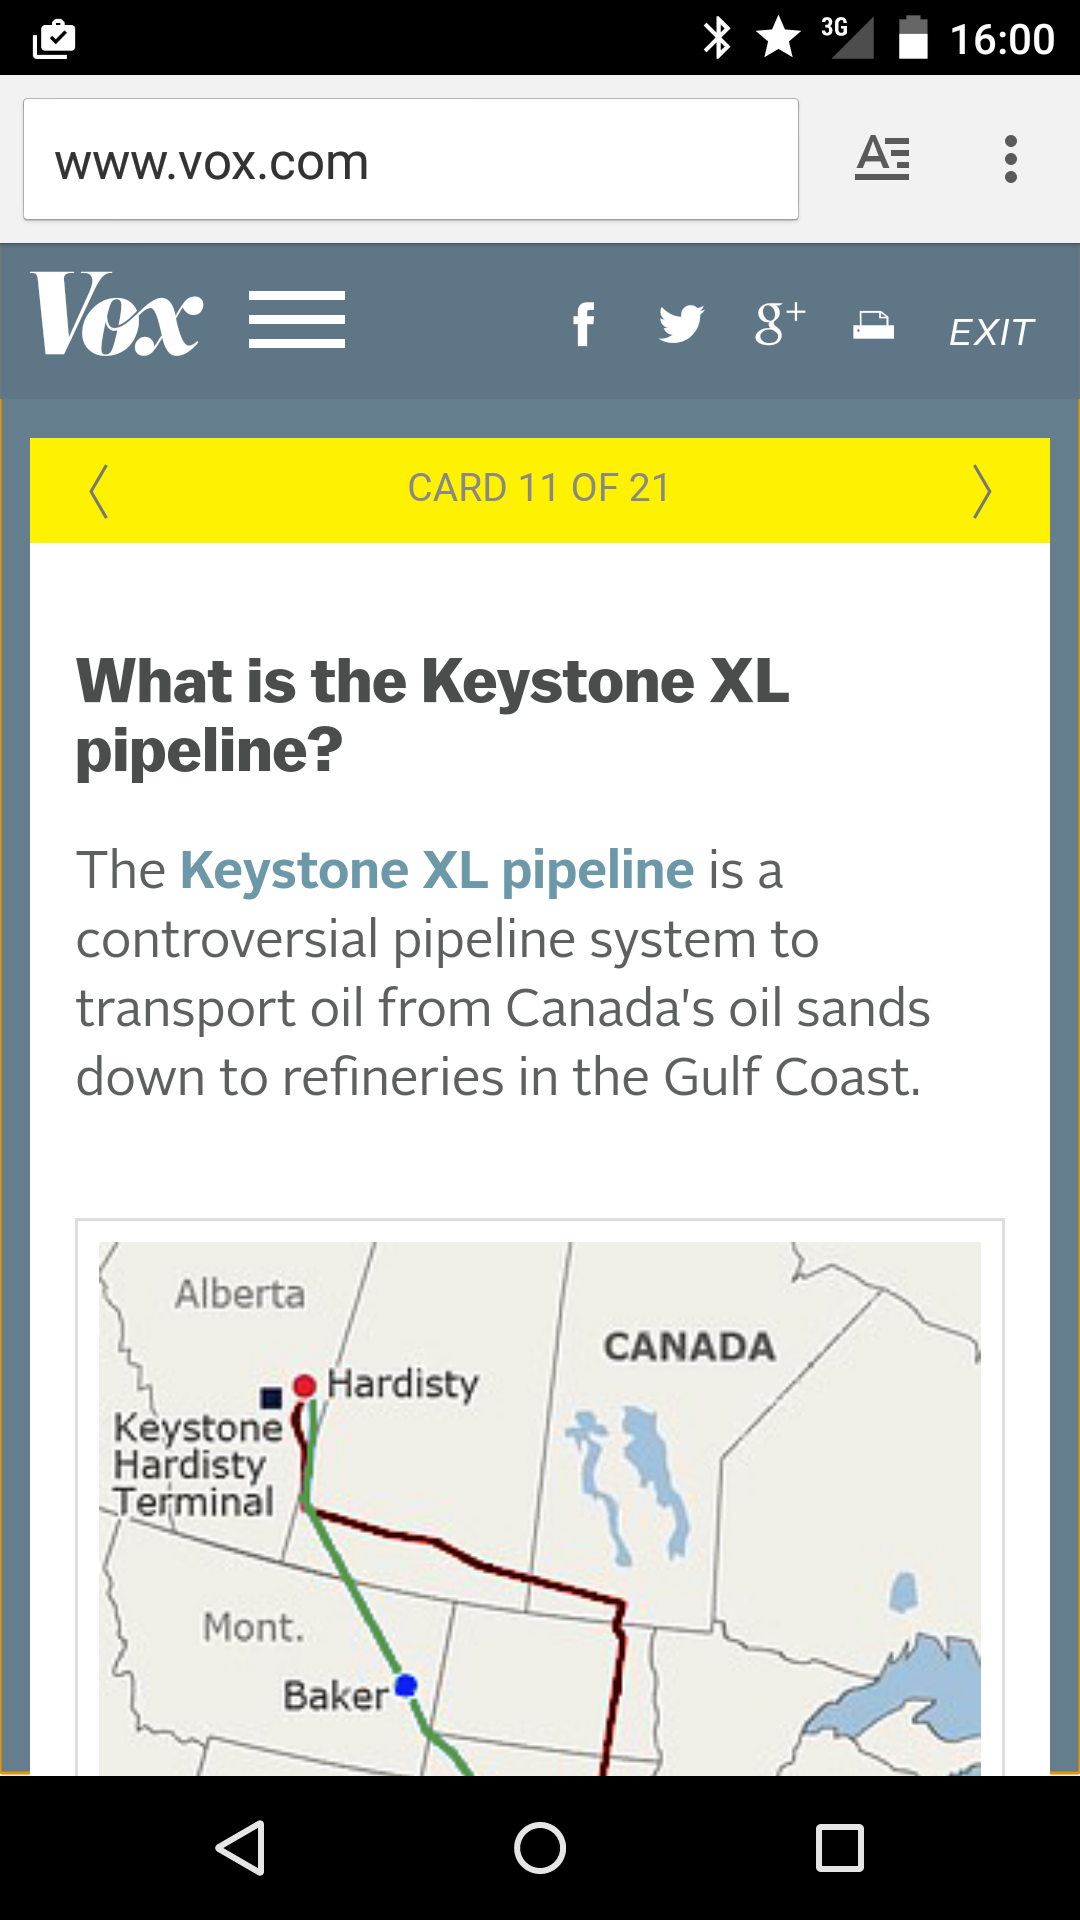Tap the bookmark star status icon
The image size is (1080, 1920).
tap(778, 39)
